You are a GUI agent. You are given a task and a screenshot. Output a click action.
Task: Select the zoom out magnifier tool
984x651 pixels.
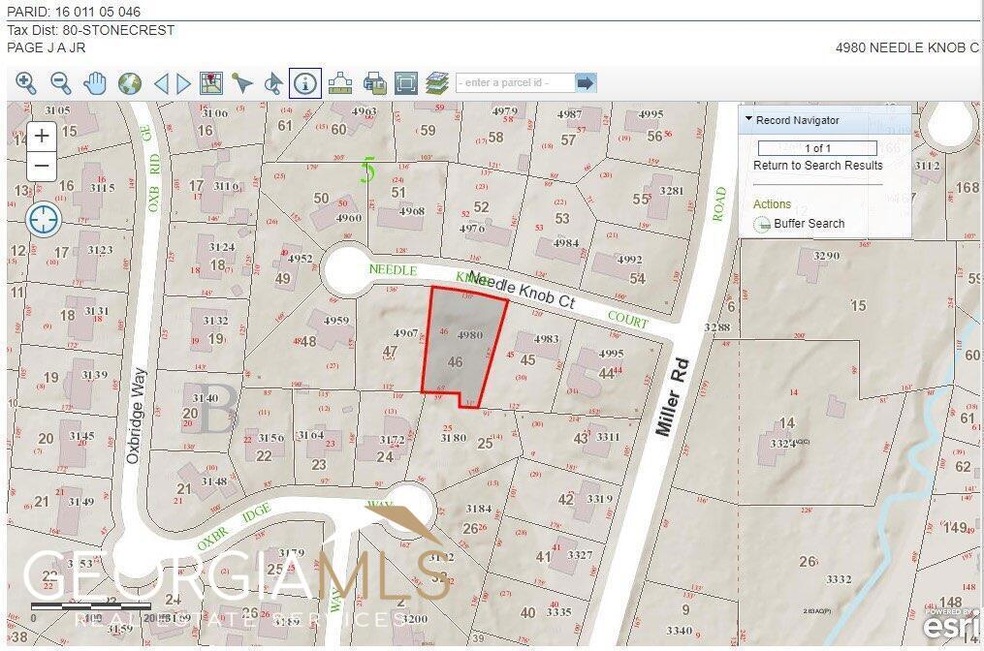[60, 83]
